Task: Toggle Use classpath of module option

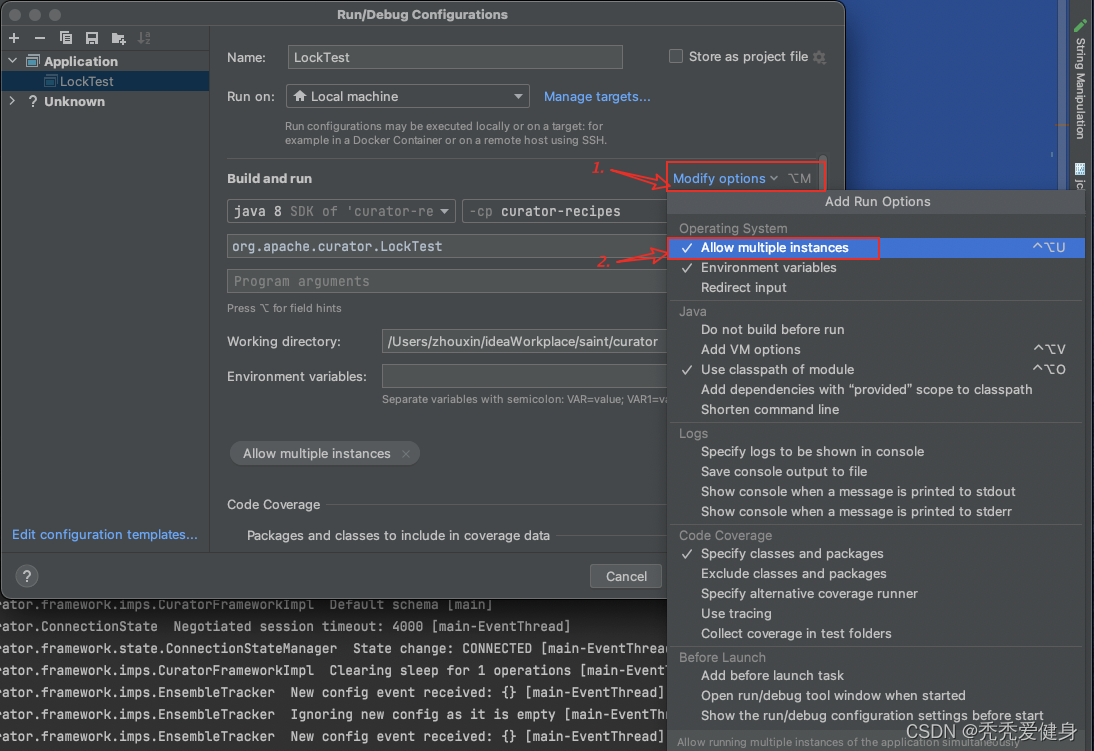Action: click(876, 370)
